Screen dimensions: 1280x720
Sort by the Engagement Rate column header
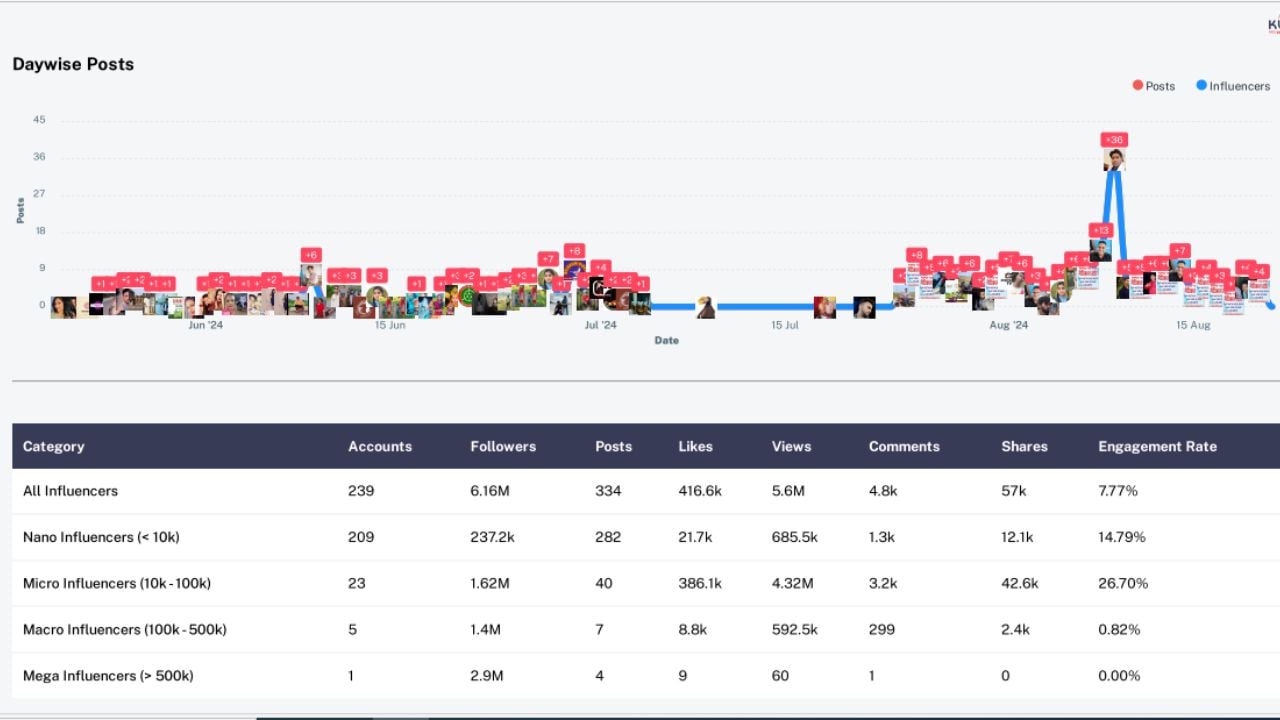click(x=1158, y=447)
